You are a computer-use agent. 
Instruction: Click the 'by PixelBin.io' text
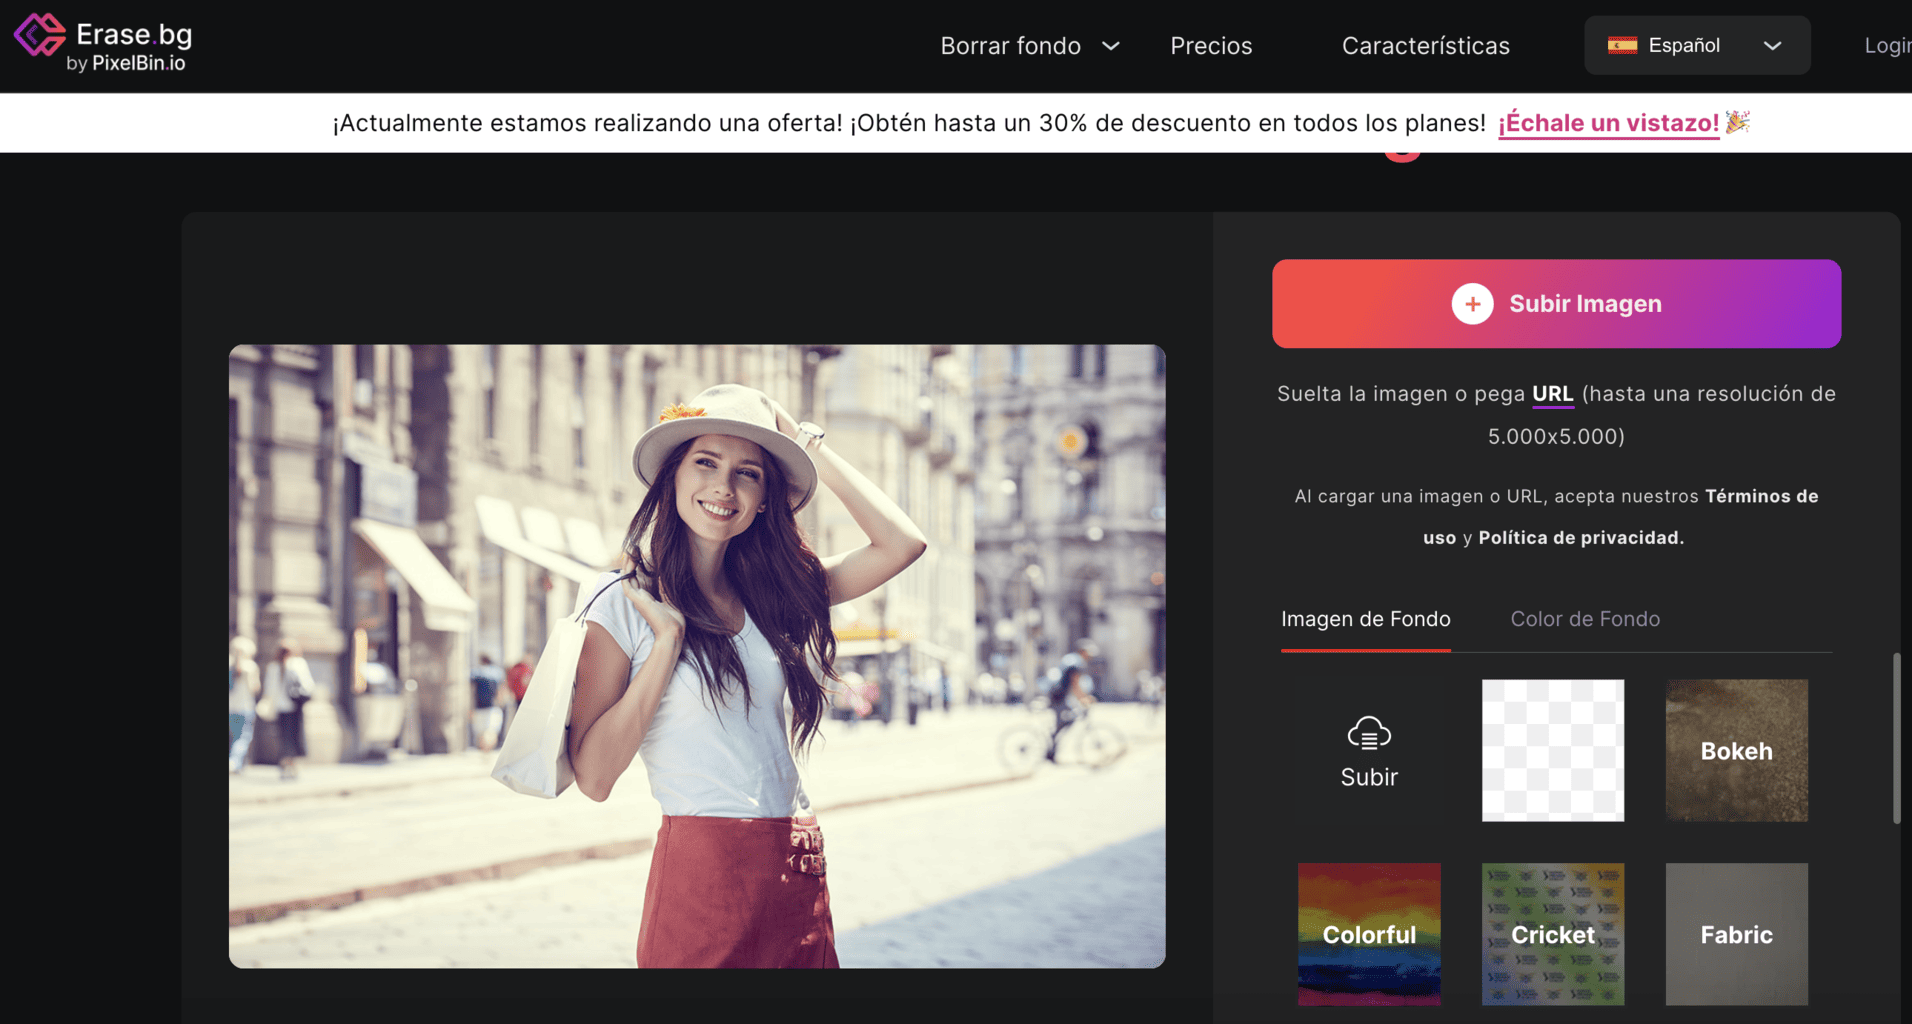coord(126,63)
